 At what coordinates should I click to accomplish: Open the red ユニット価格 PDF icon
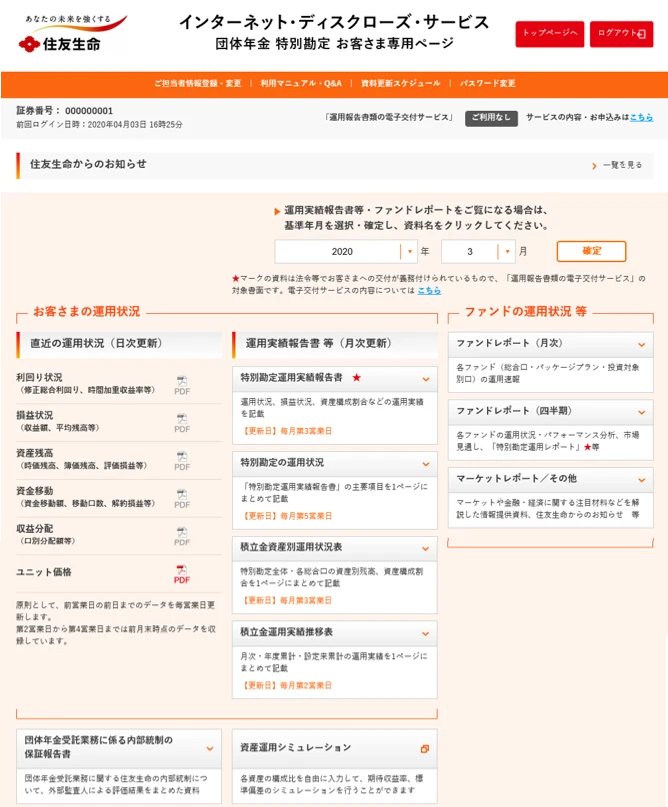coord(182,574)
